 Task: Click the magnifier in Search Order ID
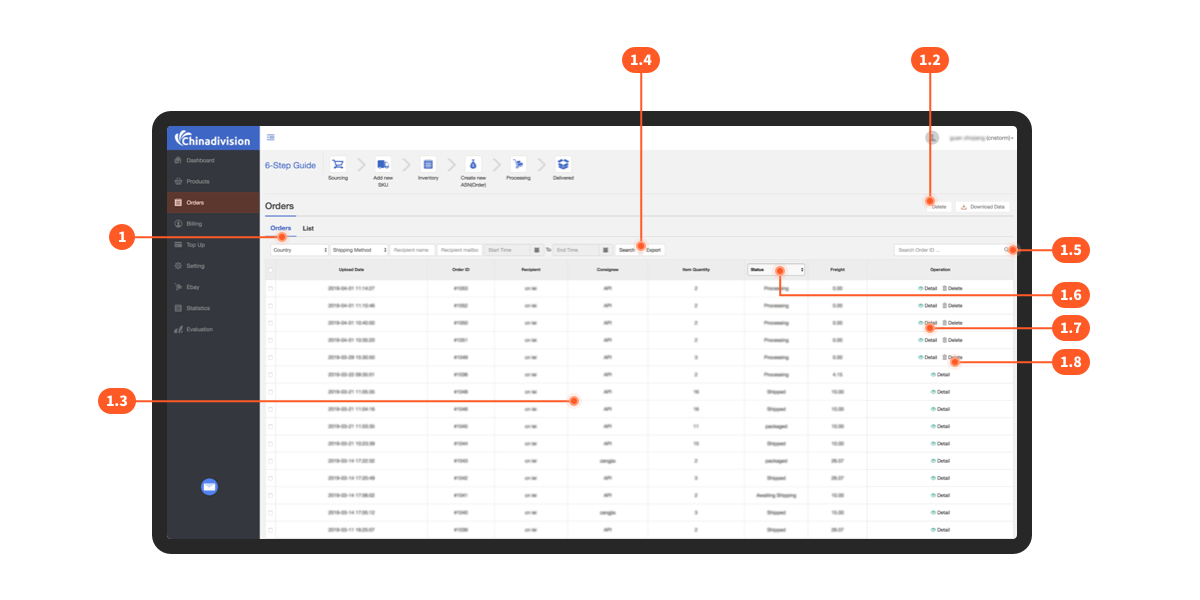[1006, 249]
